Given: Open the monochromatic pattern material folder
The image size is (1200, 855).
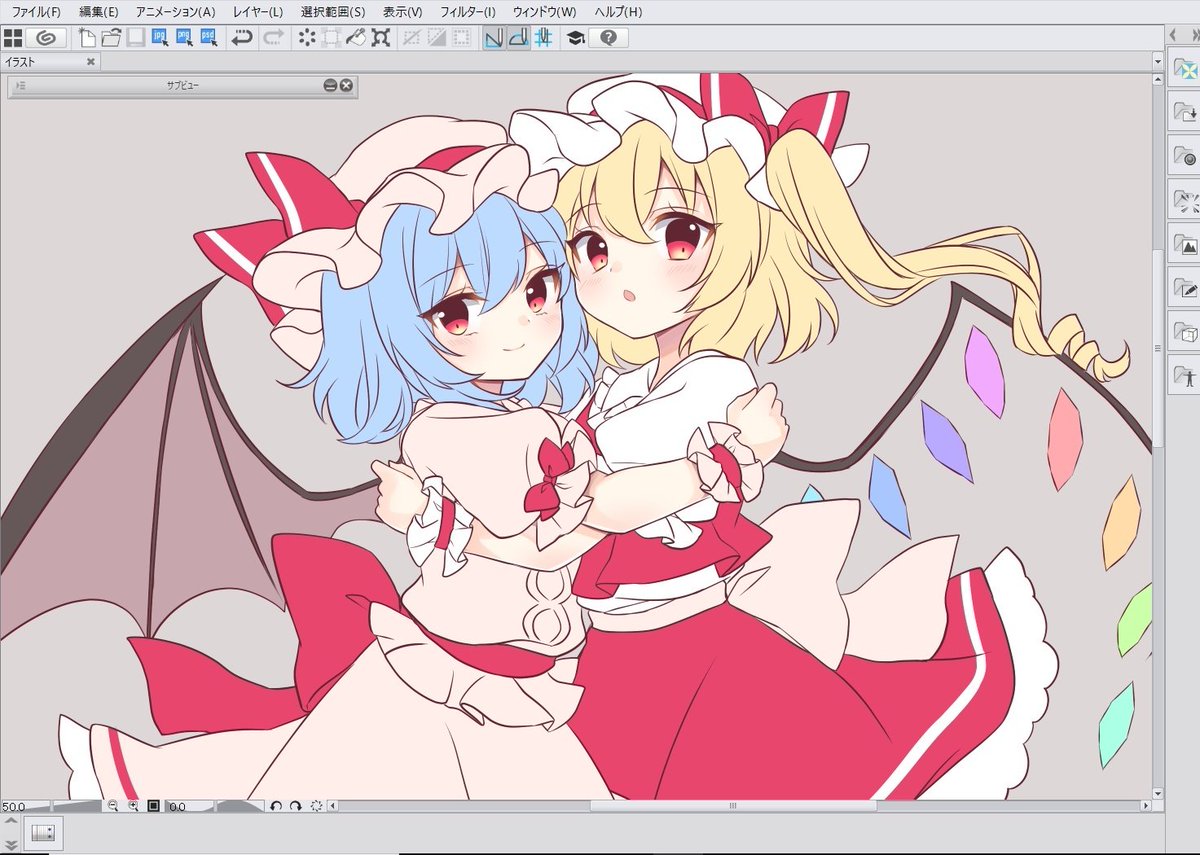Looking at the screenshot, I should [x=1186, y=155].
